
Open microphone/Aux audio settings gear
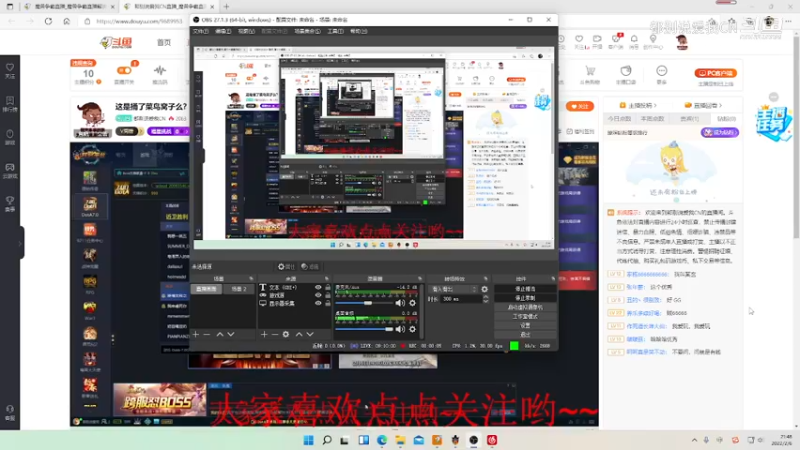point(412,303)
